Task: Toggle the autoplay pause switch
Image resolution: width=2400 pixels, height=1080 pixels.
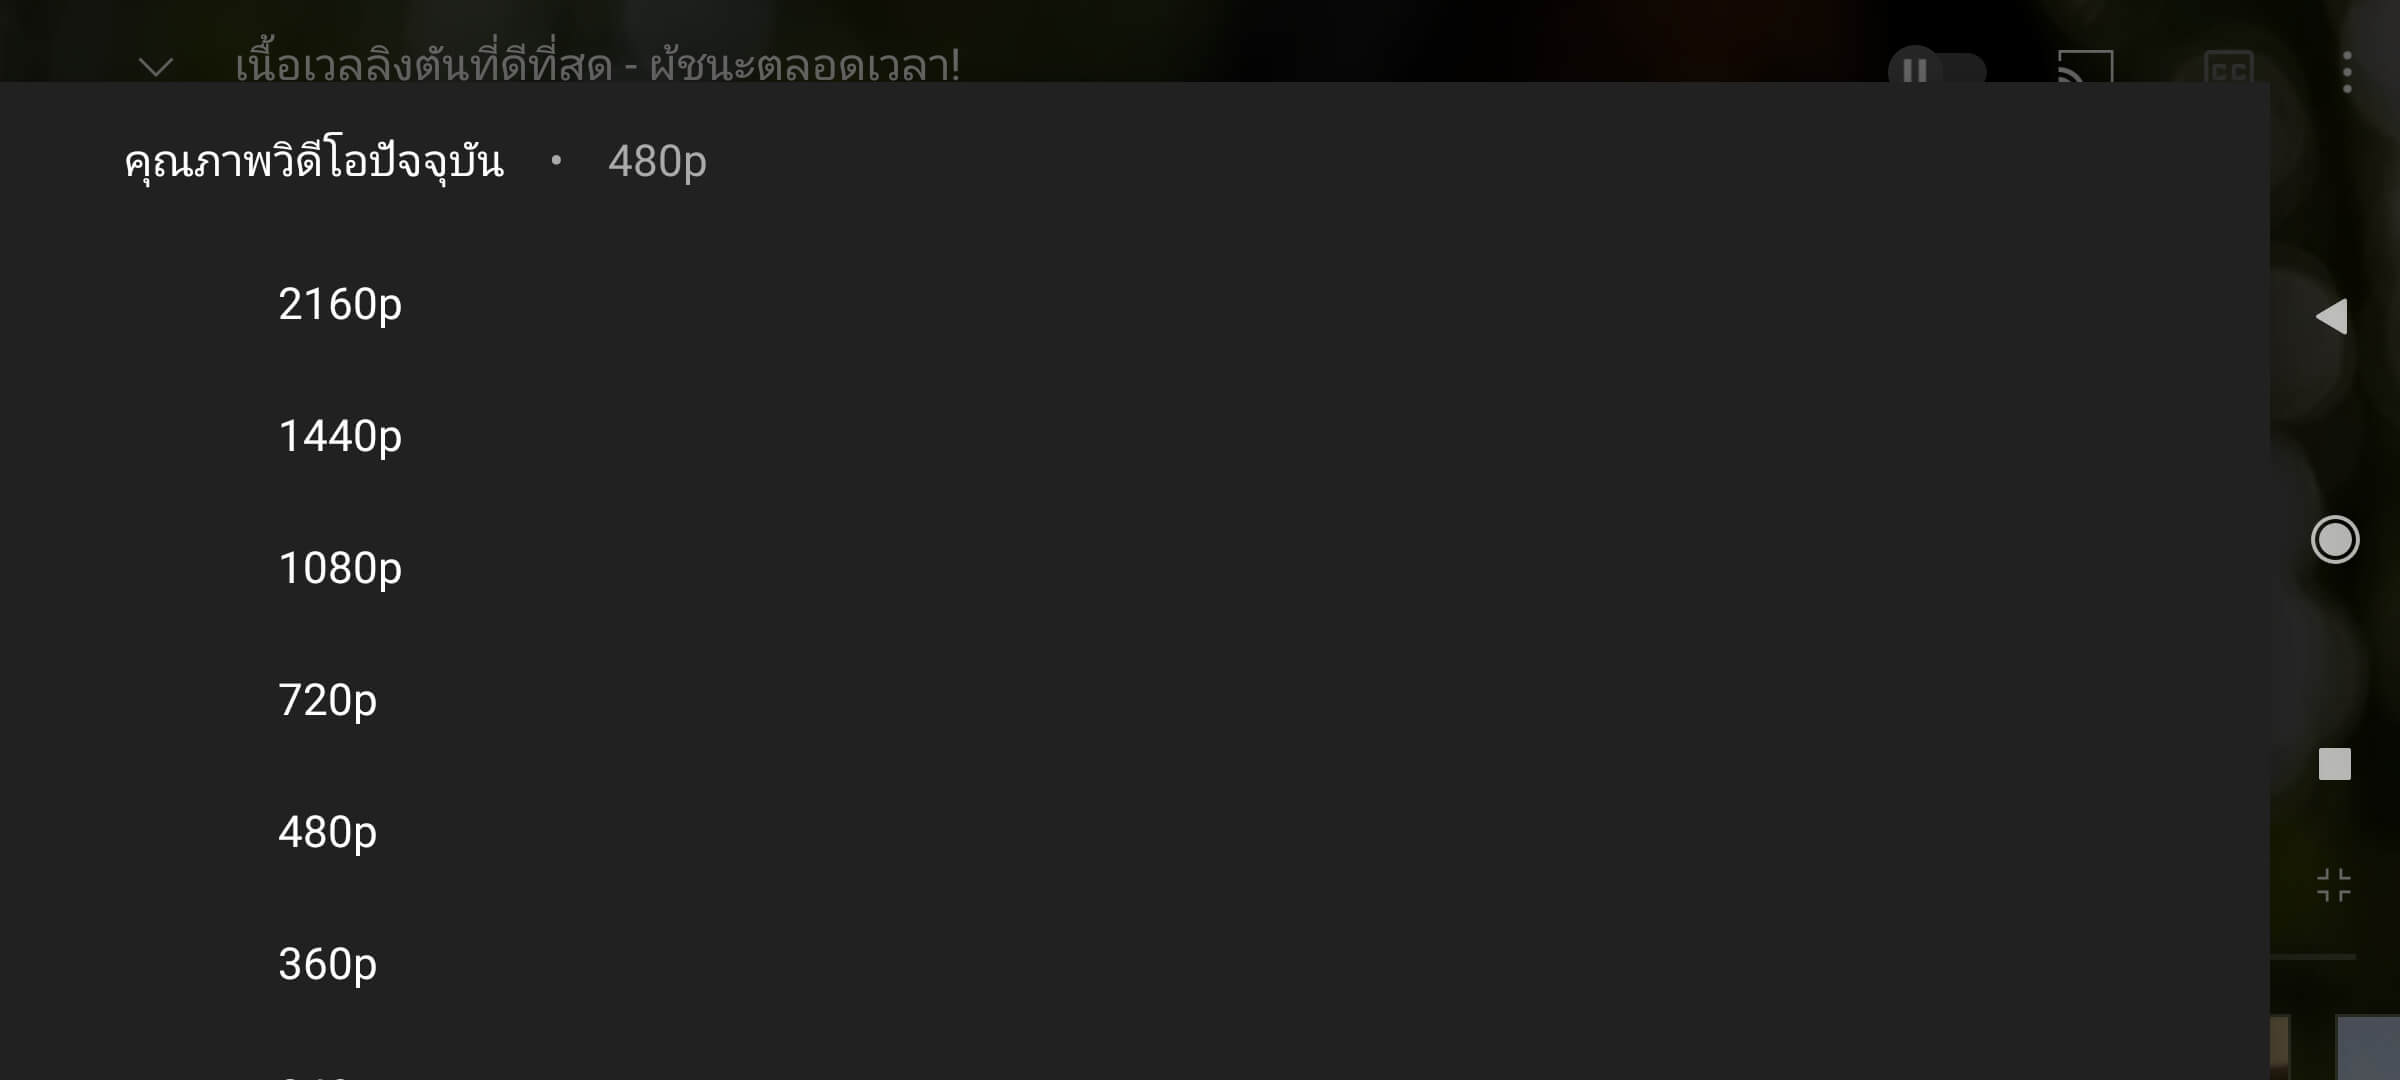Action: [1936, 68]
